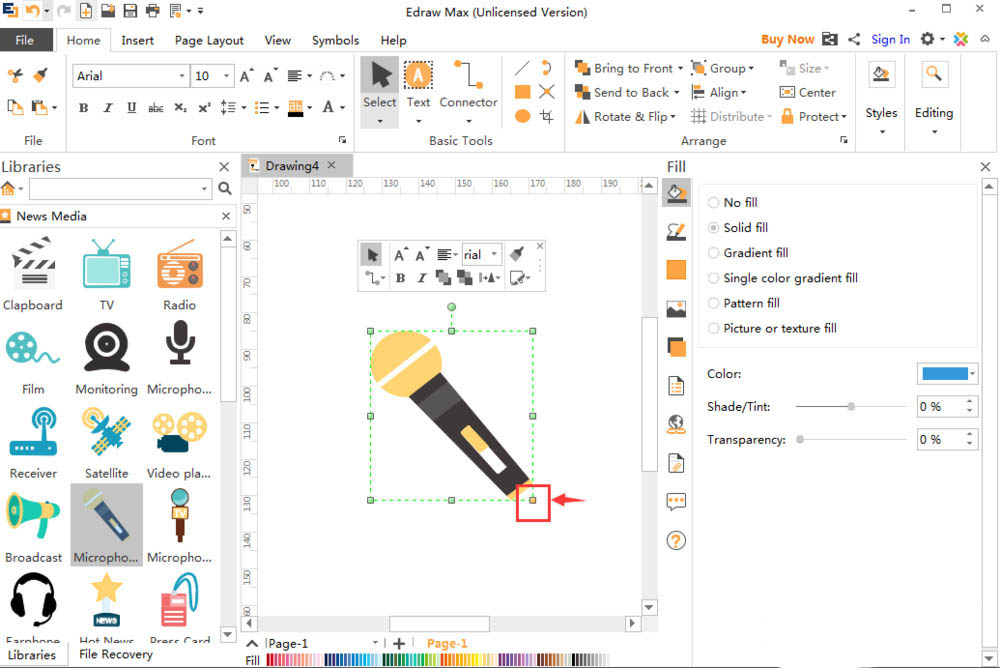Expand the font name Arial dropdown
Viewport: 1000px width, 668px height.
182,76
